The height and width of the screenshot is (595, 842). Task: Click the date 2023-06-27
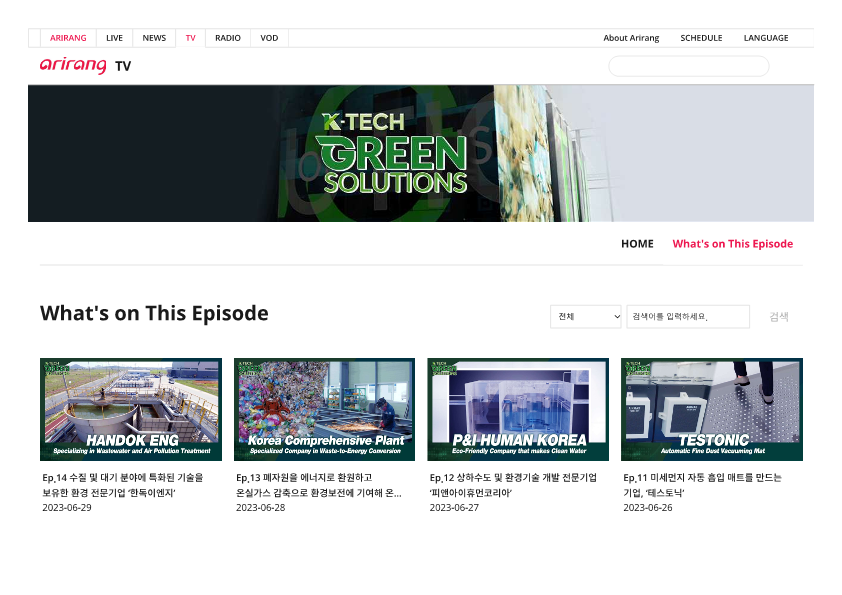click(x=454, y=507)
